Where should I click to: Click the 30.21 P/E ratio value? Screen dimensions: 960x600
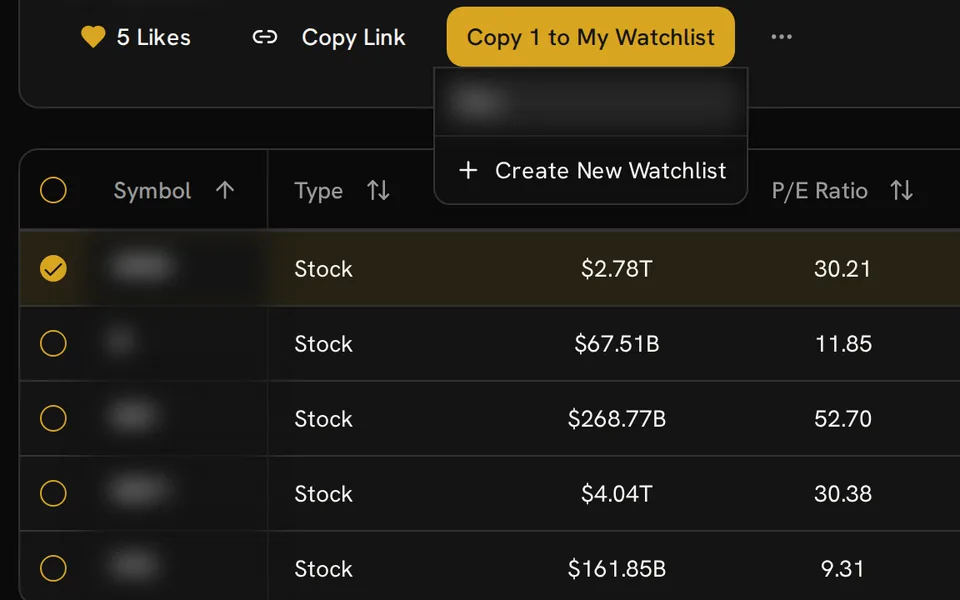click(842, 269)
